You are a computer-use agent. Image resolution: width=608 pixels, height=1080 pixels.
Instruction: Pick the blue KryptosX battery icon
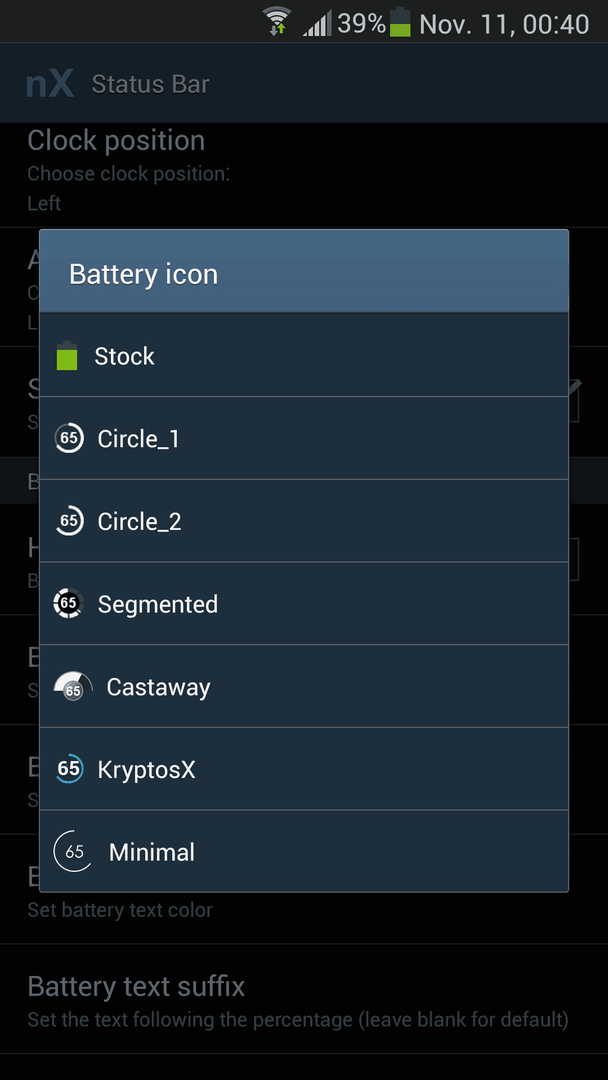69,769
